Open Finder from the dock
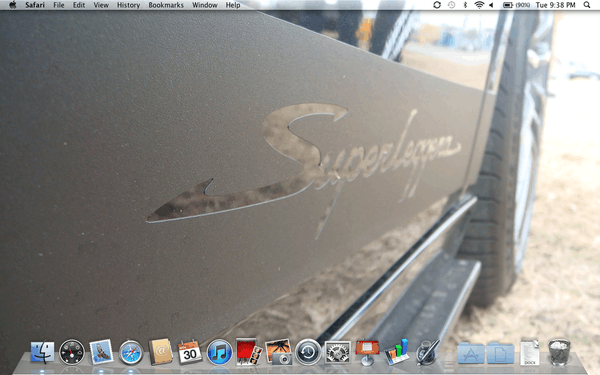600x375 pixels. pyautogui.click(x=42, y=352)
